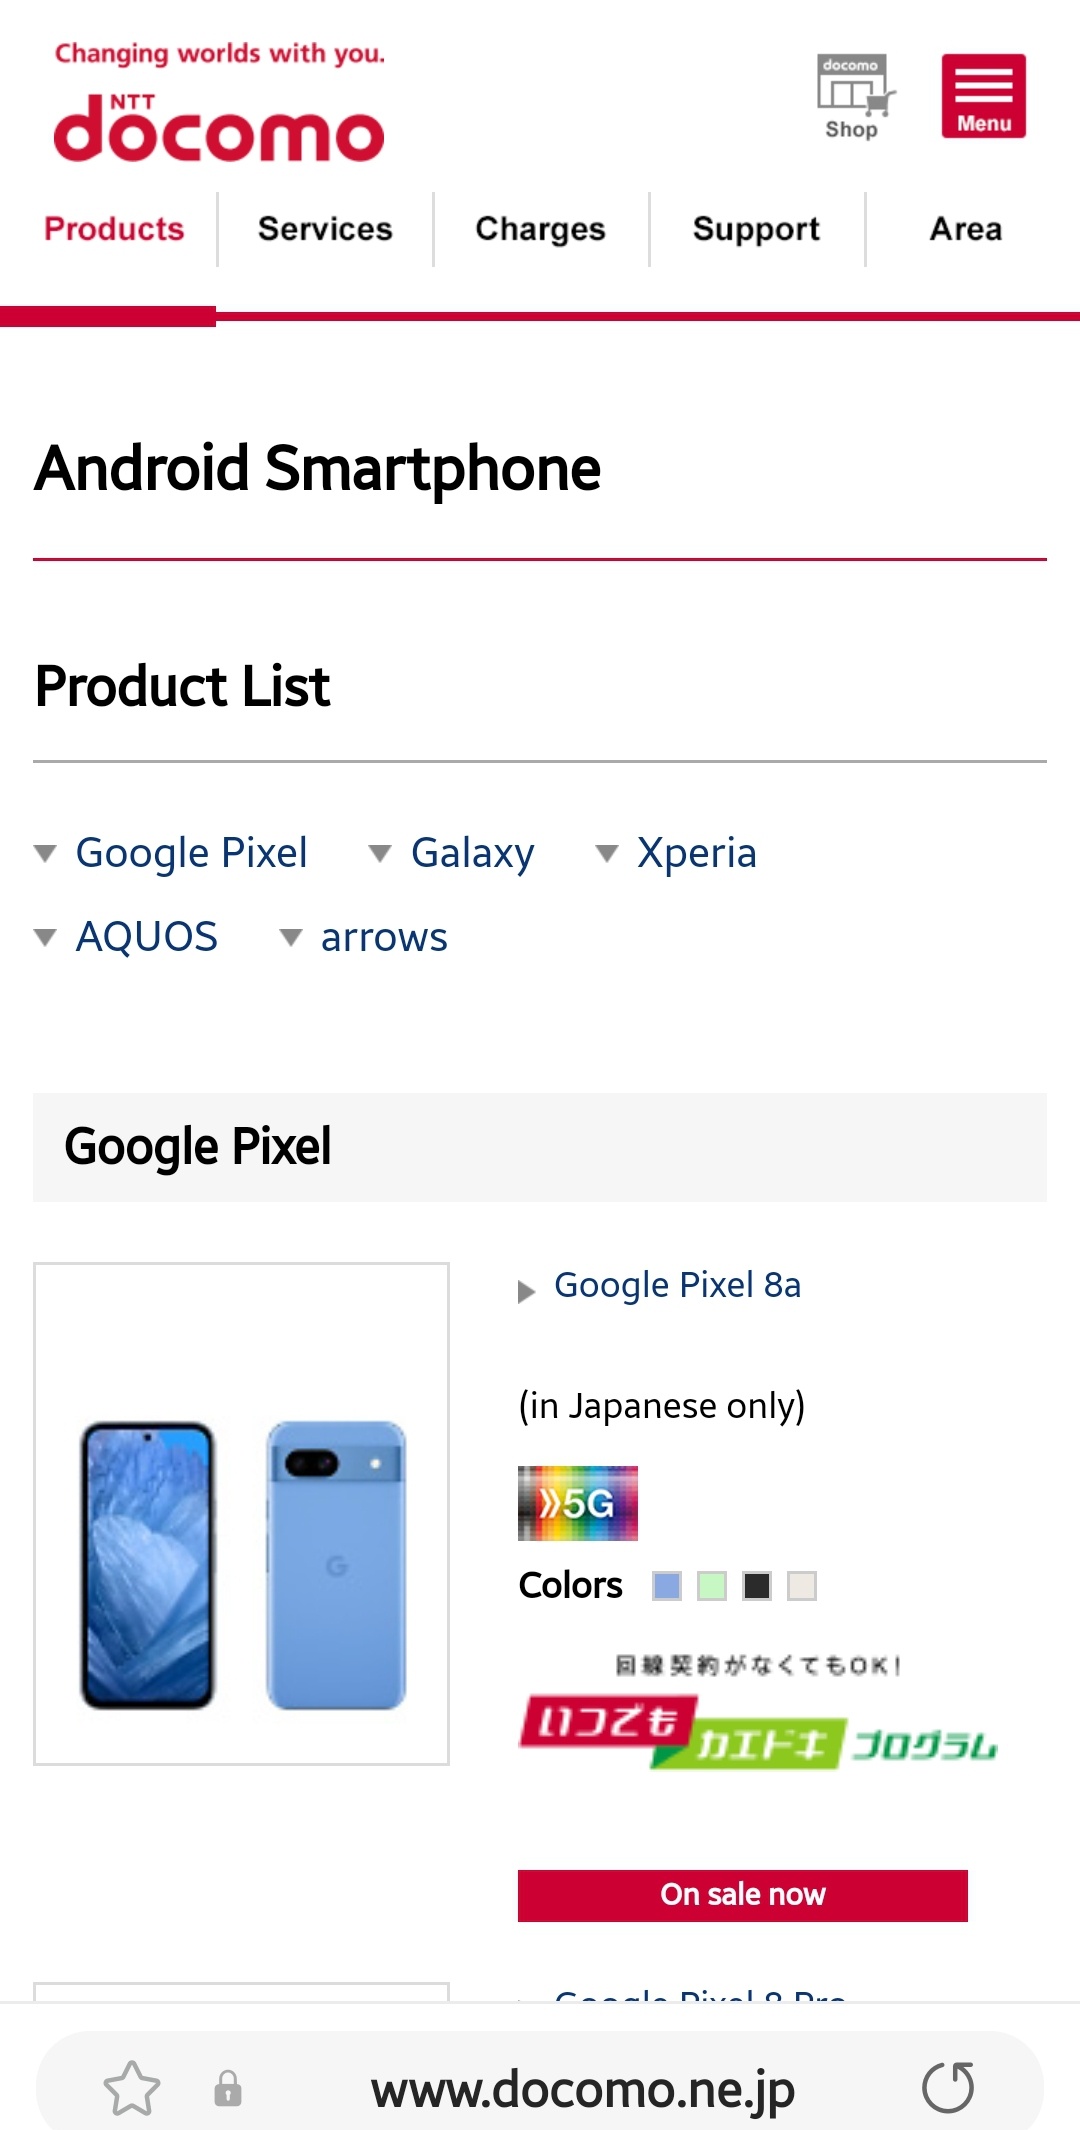Reload the page with refresh icon
The image size is (1080, 2130).
pyautogui.click(x=947, y=2088)
